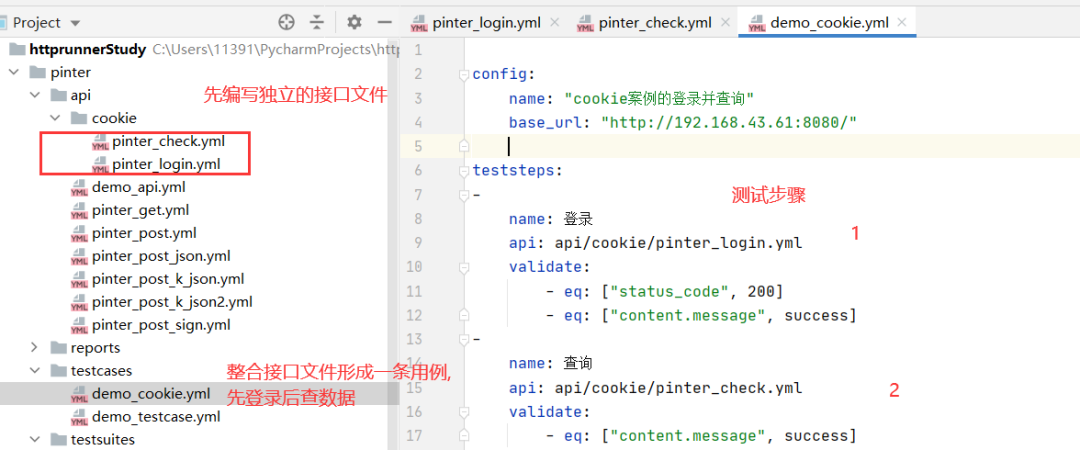
Task: Switch to pinter_login.yml tab
Action: 484,23
